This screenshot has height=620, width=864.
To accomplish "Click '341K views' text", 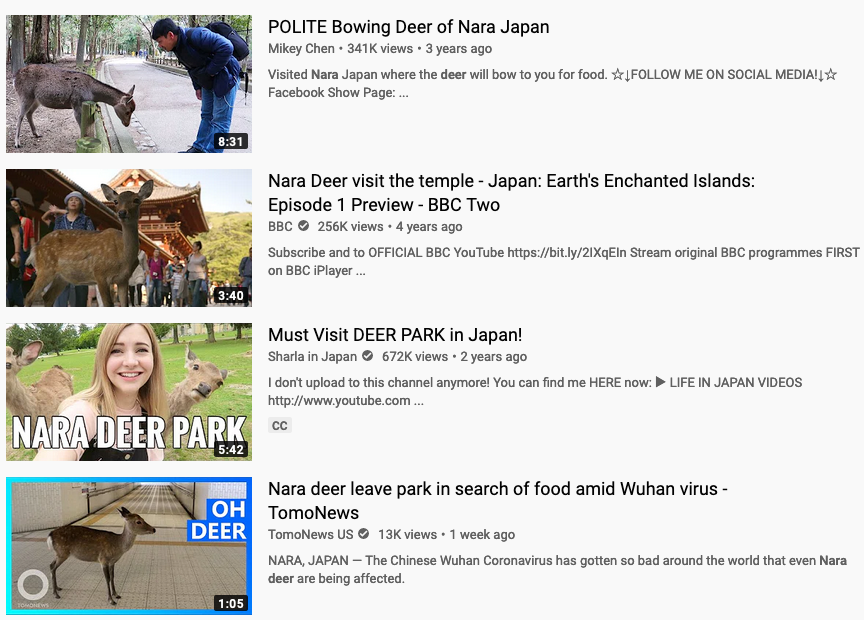I will pos(380,48).
